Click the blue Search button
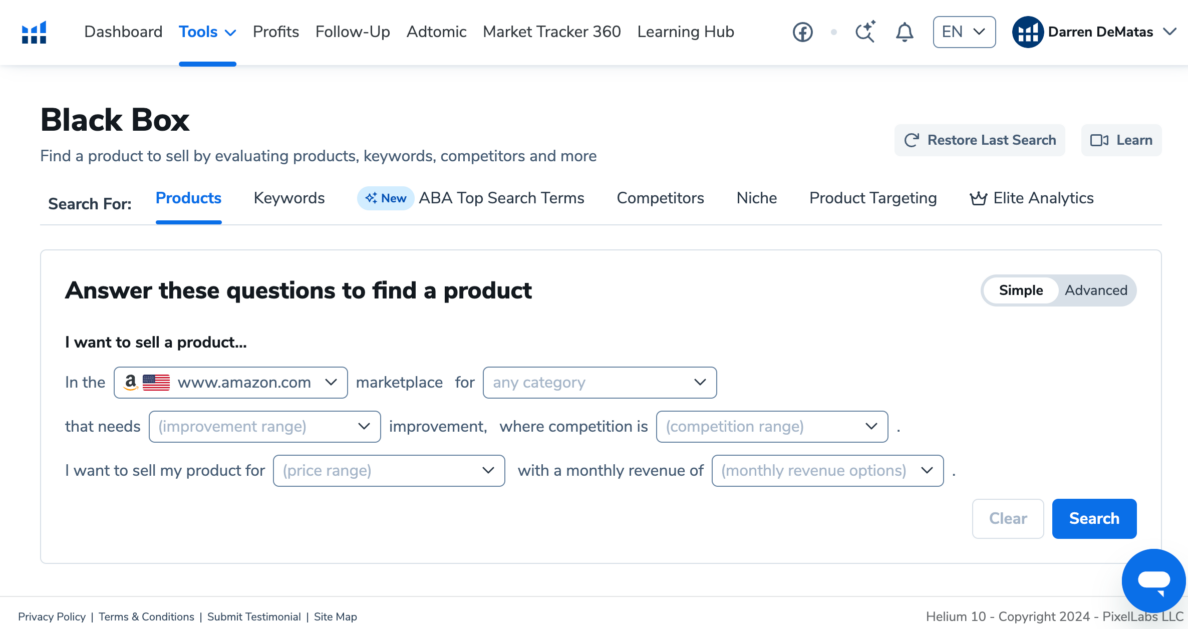 click(1094, 518)
